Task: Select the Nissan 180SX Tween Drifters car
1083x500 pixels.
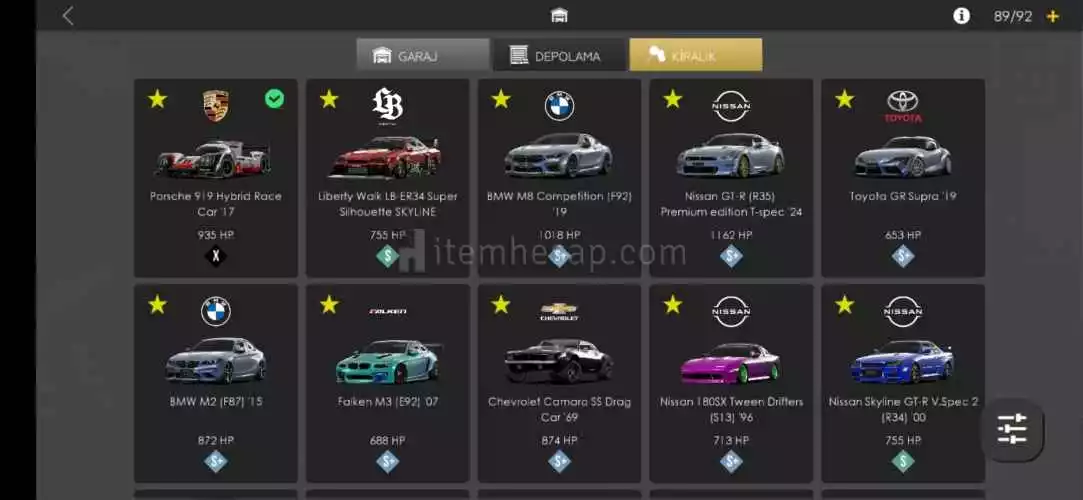Action: (x=731, y=362)
